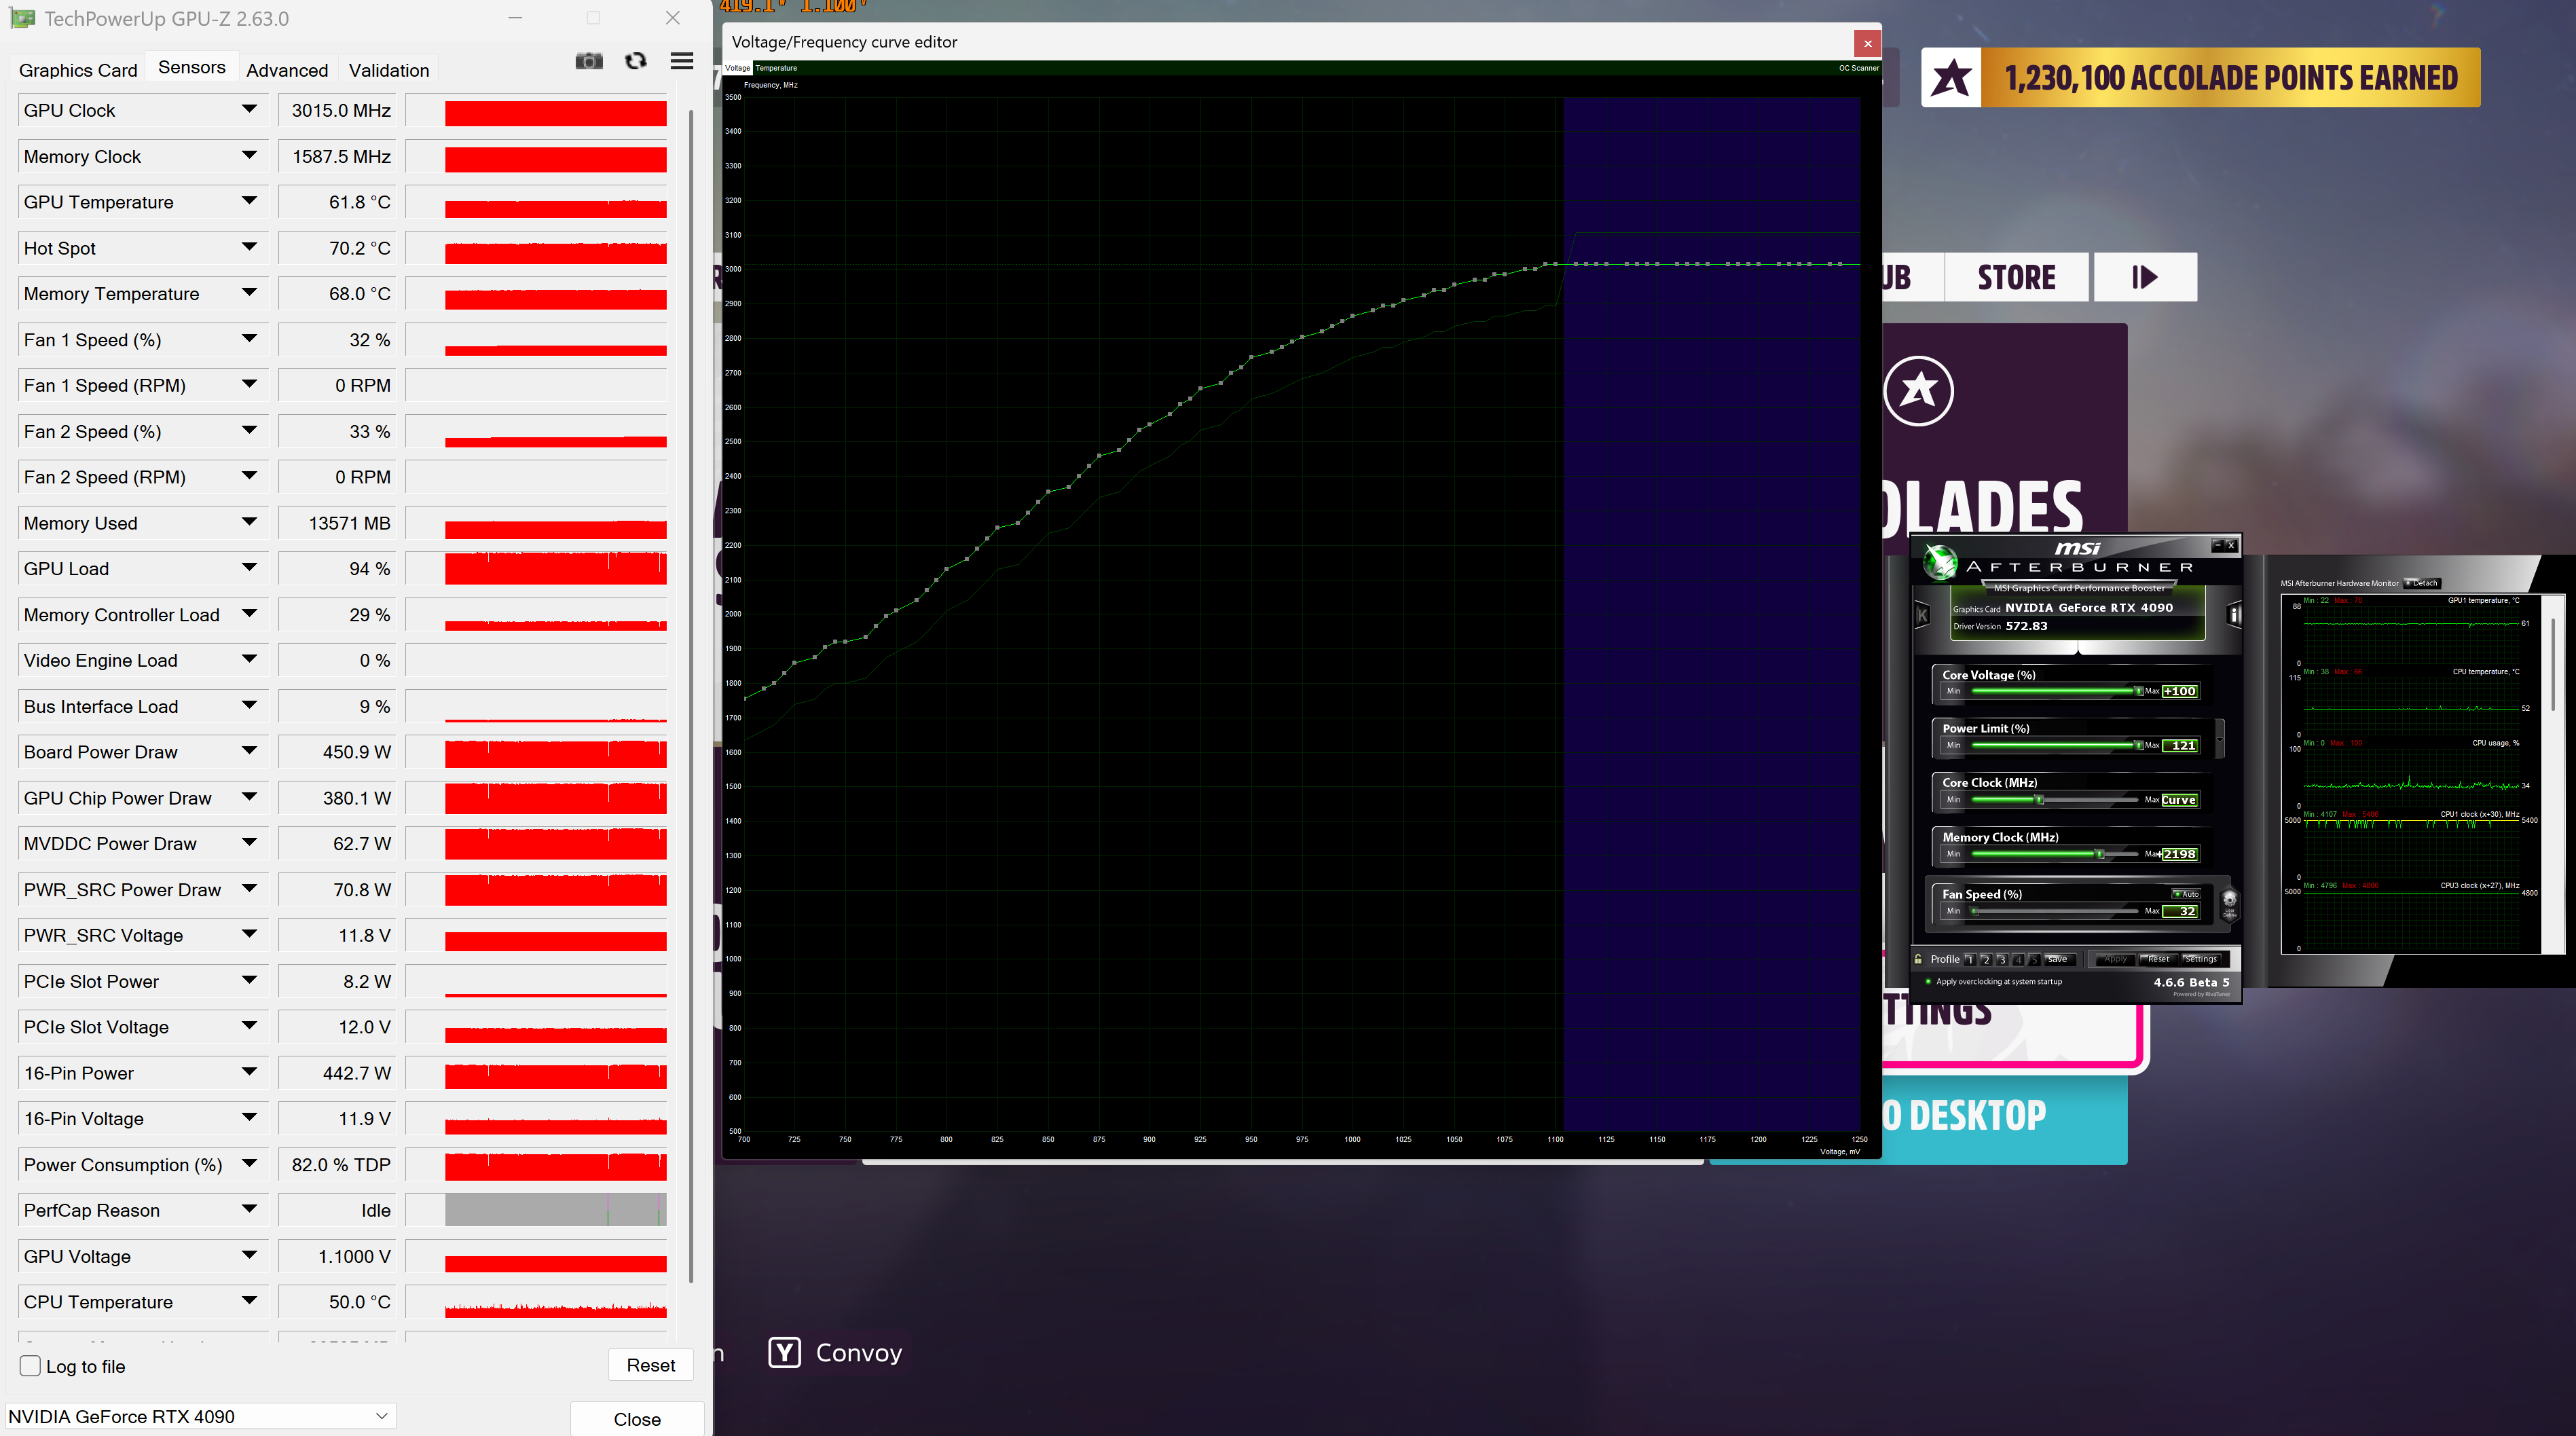Click the Afterburner information i button
The width and height of the screenshot is (2576, 1436).
tap(2233, 615)
